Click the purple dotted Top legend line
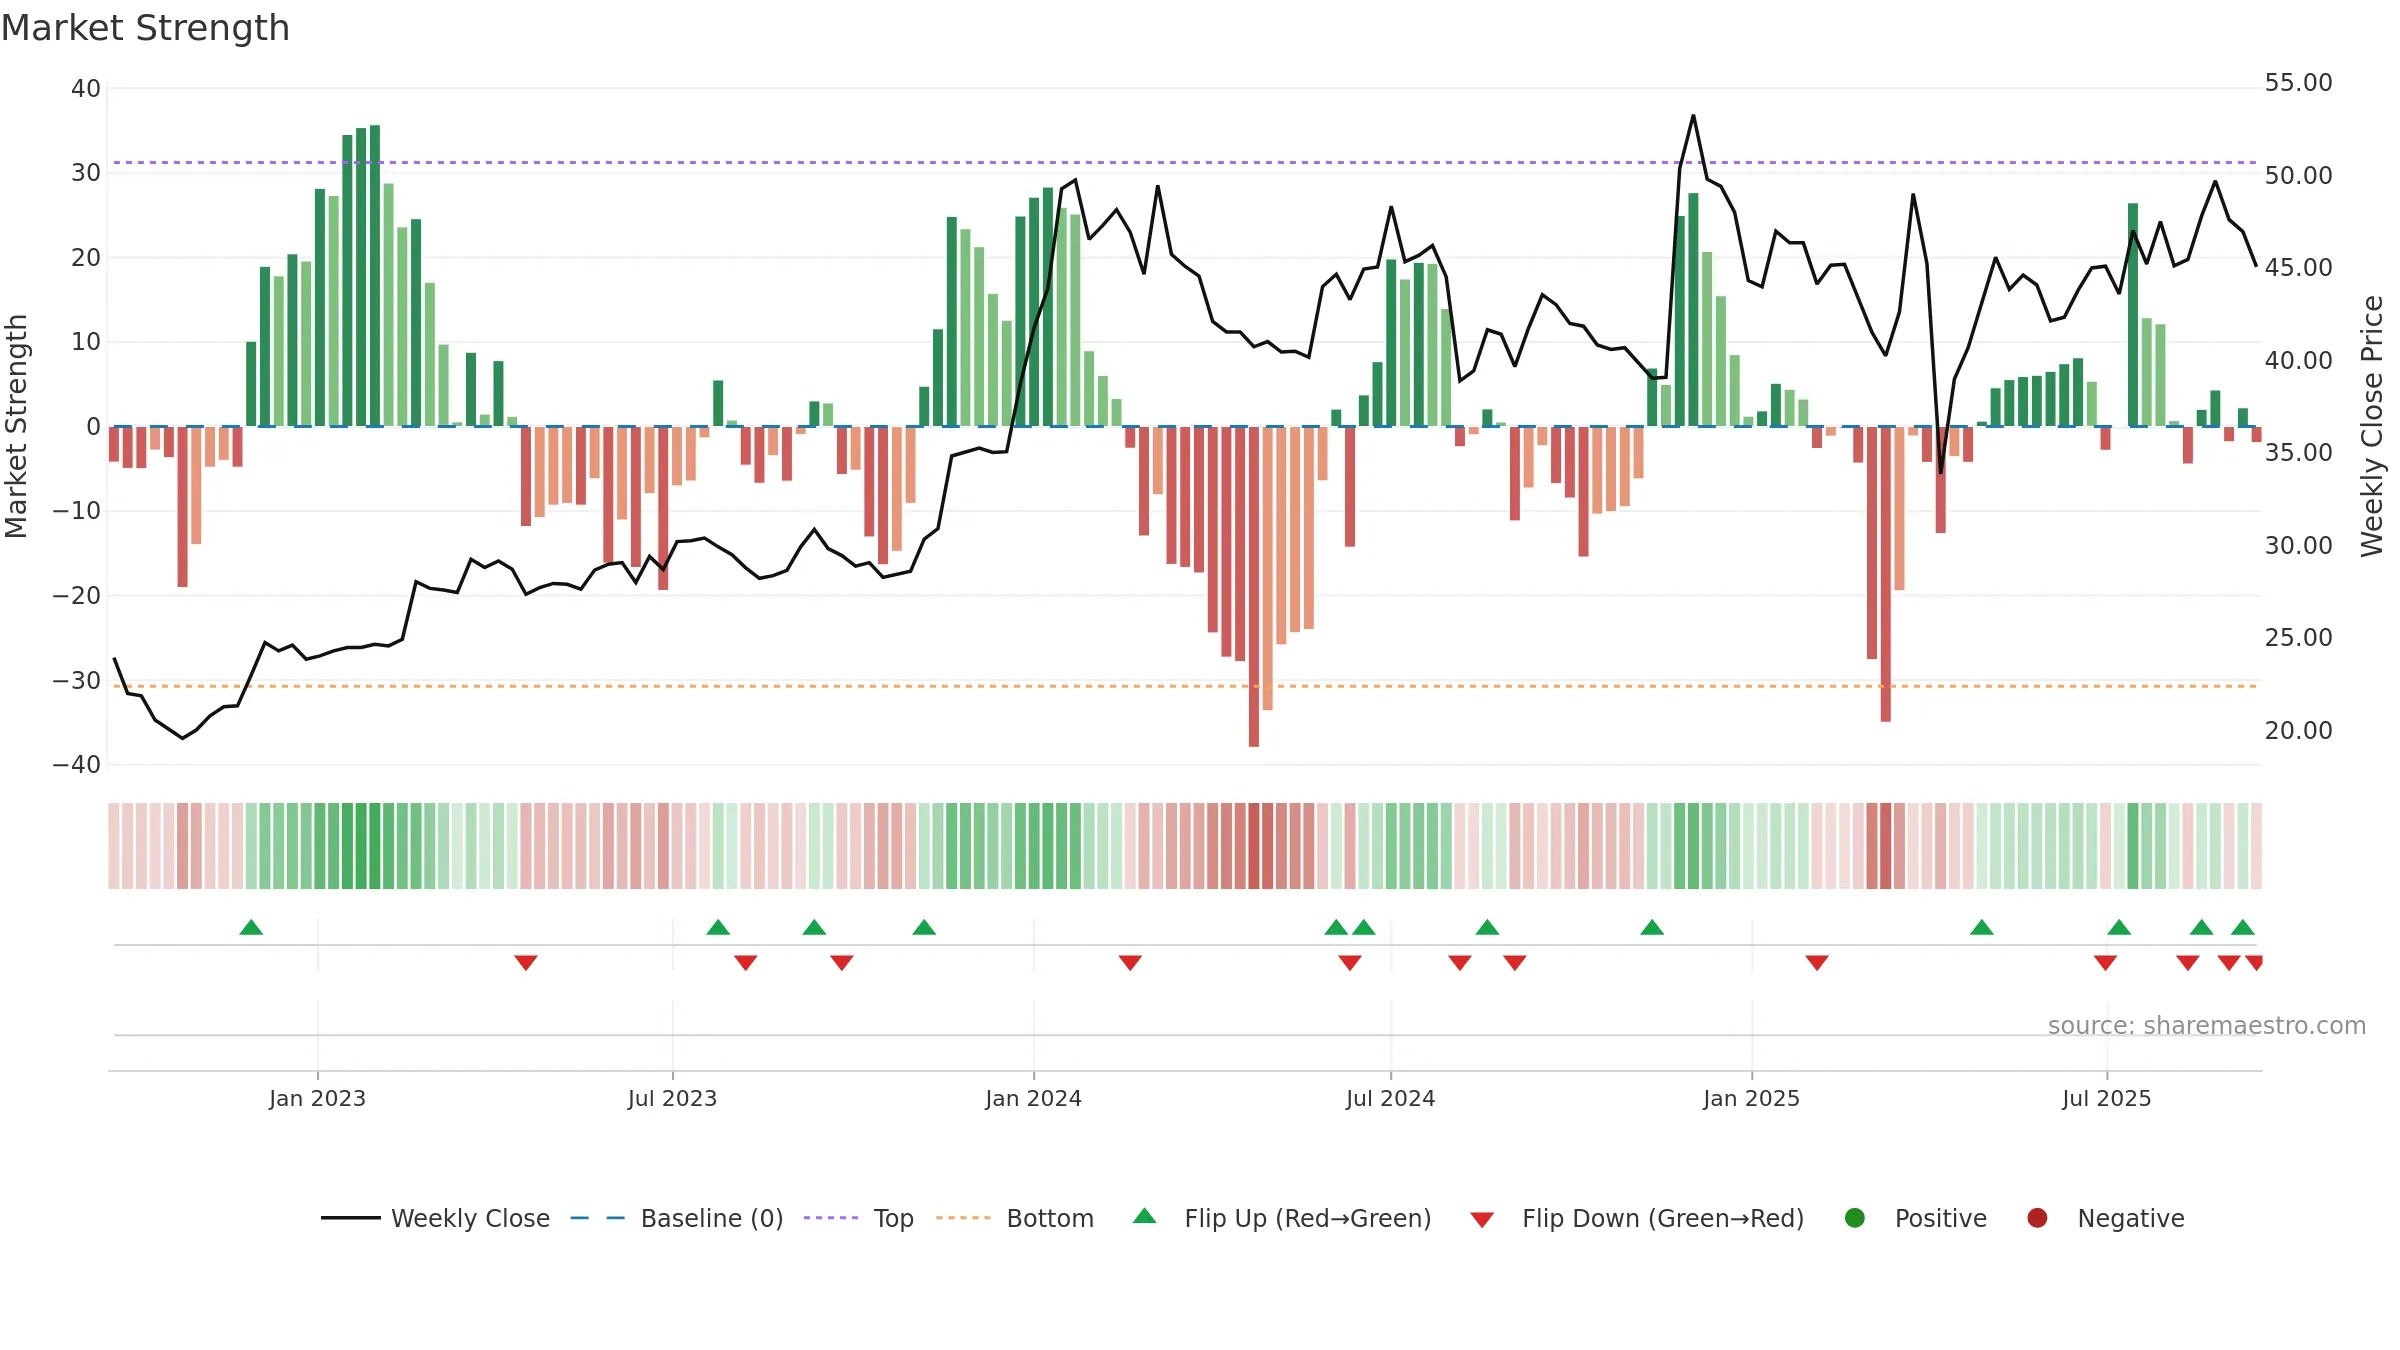The width and height of the screenshot is (2400, 1350). [x=831, y=1218]
